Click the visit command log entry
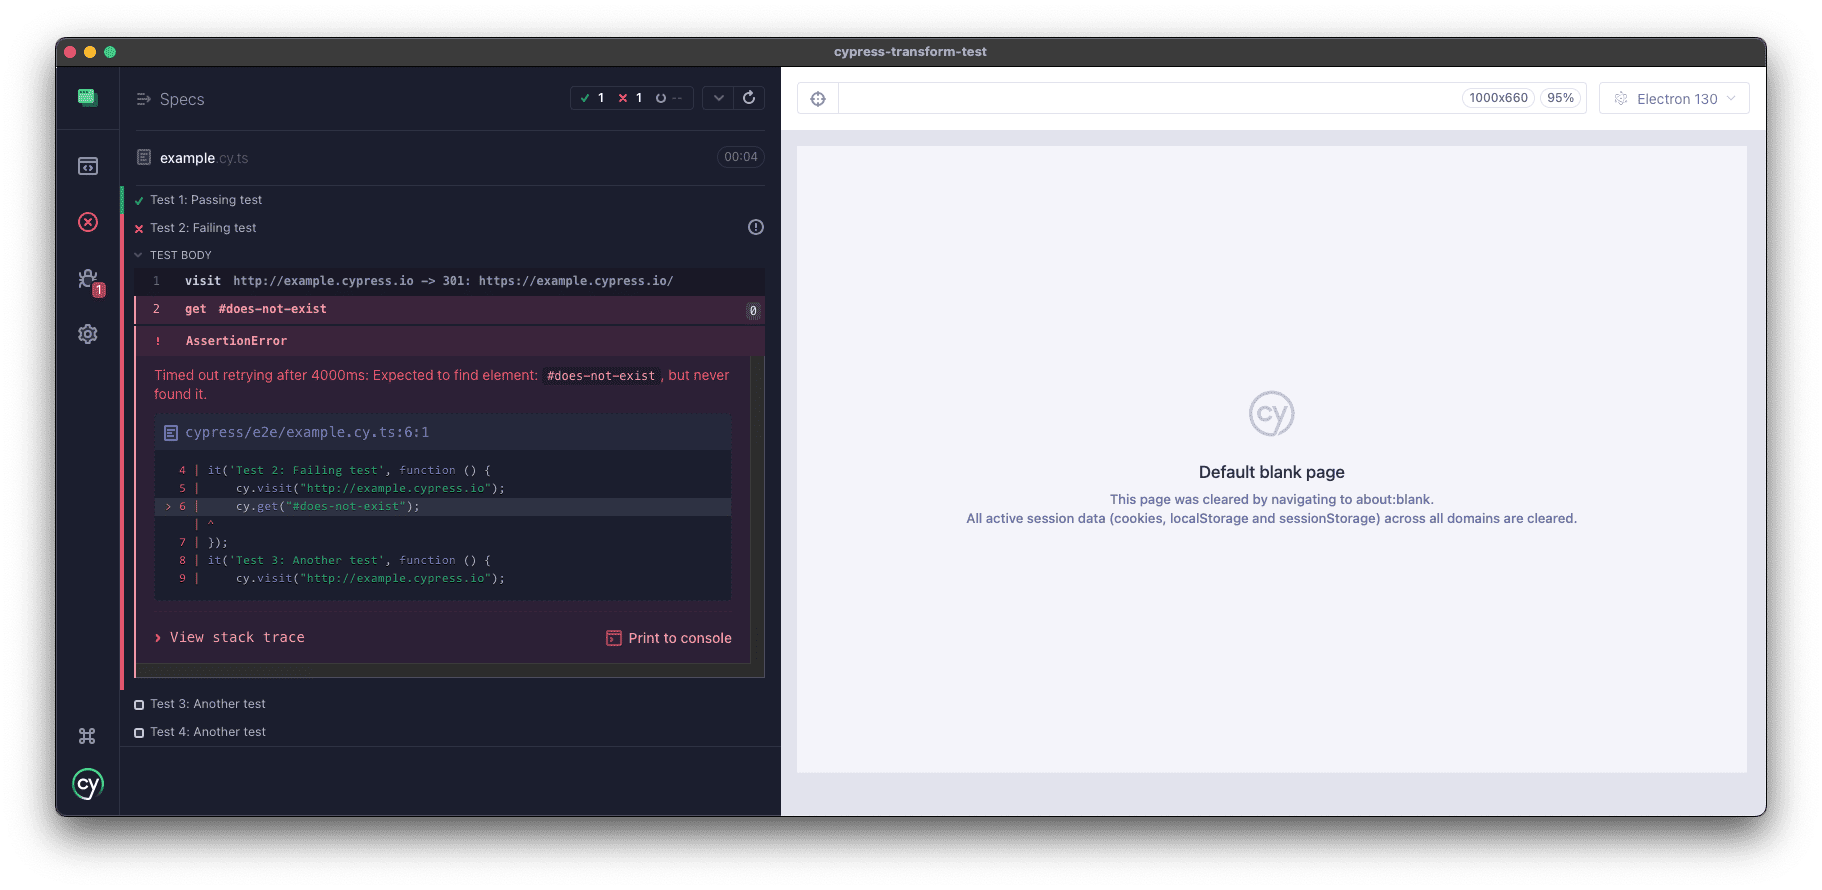This screenshot has width=1822, height=890. click(429, 281)
